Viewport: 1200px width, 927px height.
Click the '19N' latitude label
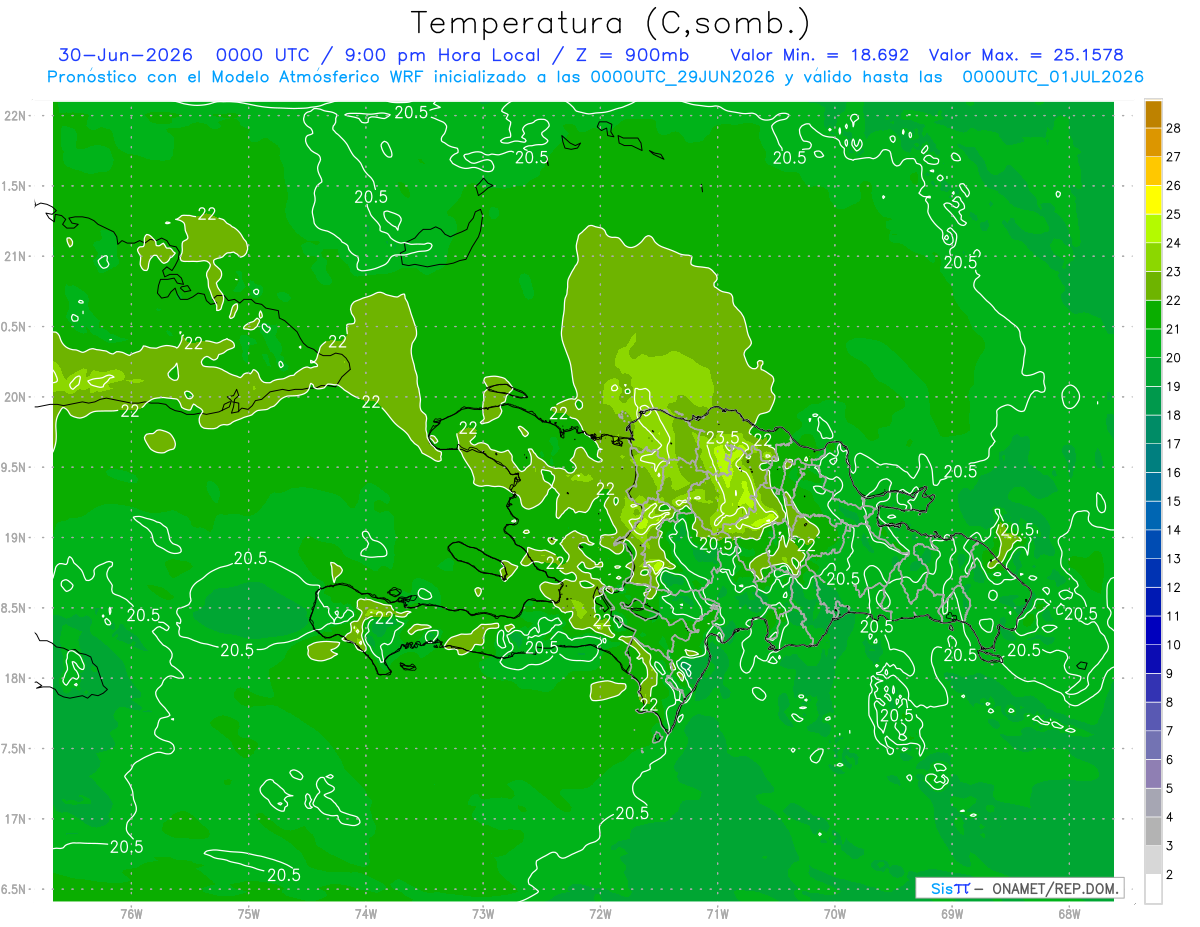16,538
